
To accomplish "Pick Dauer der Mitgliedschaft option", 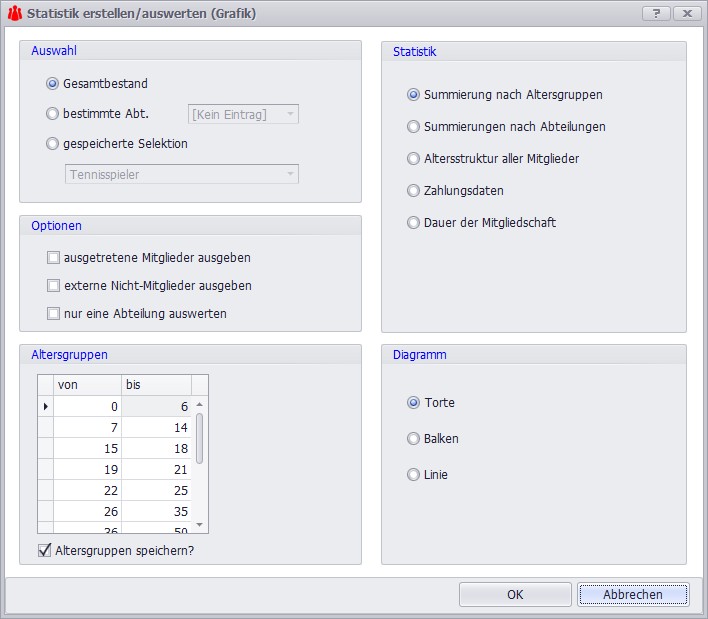I will (x=414, y=223).
